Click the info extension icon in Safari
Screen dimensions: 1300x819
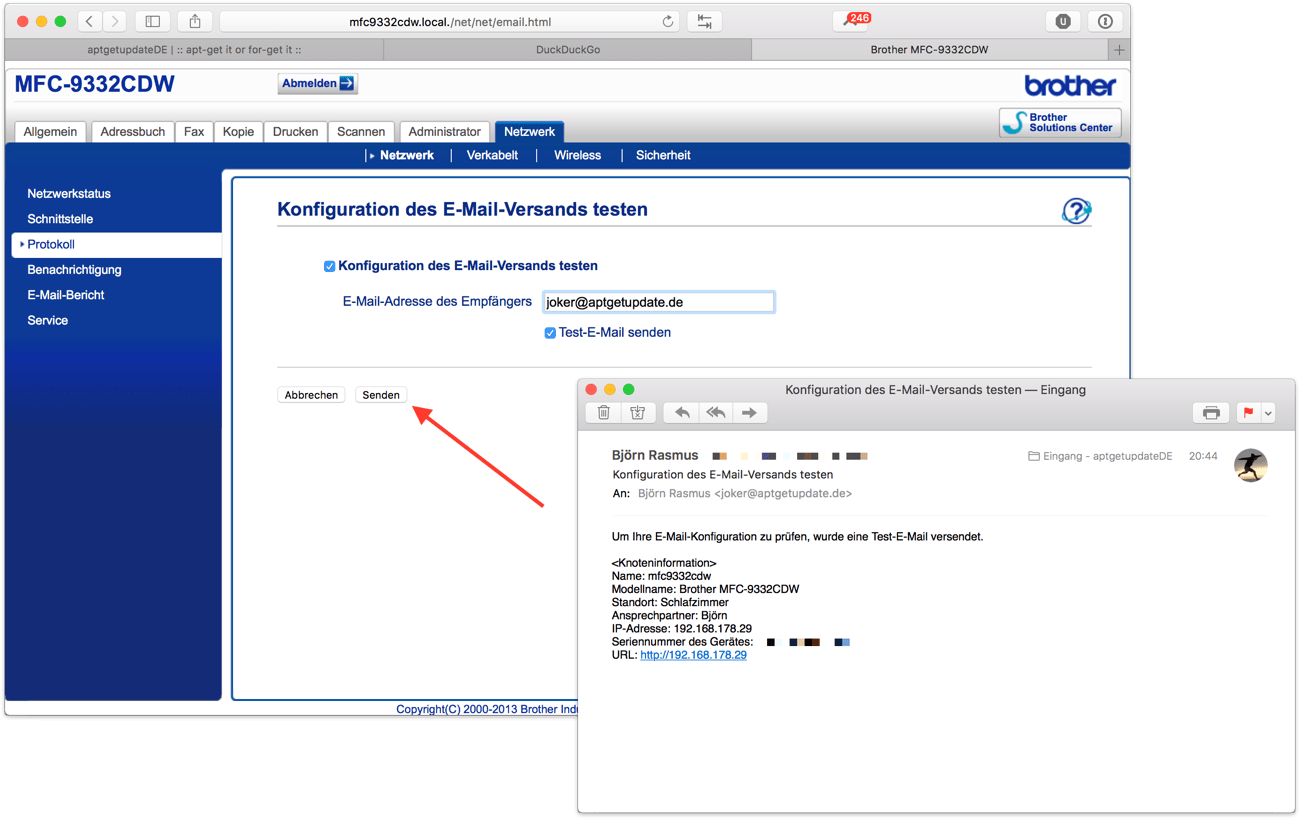coord(1105,21)
